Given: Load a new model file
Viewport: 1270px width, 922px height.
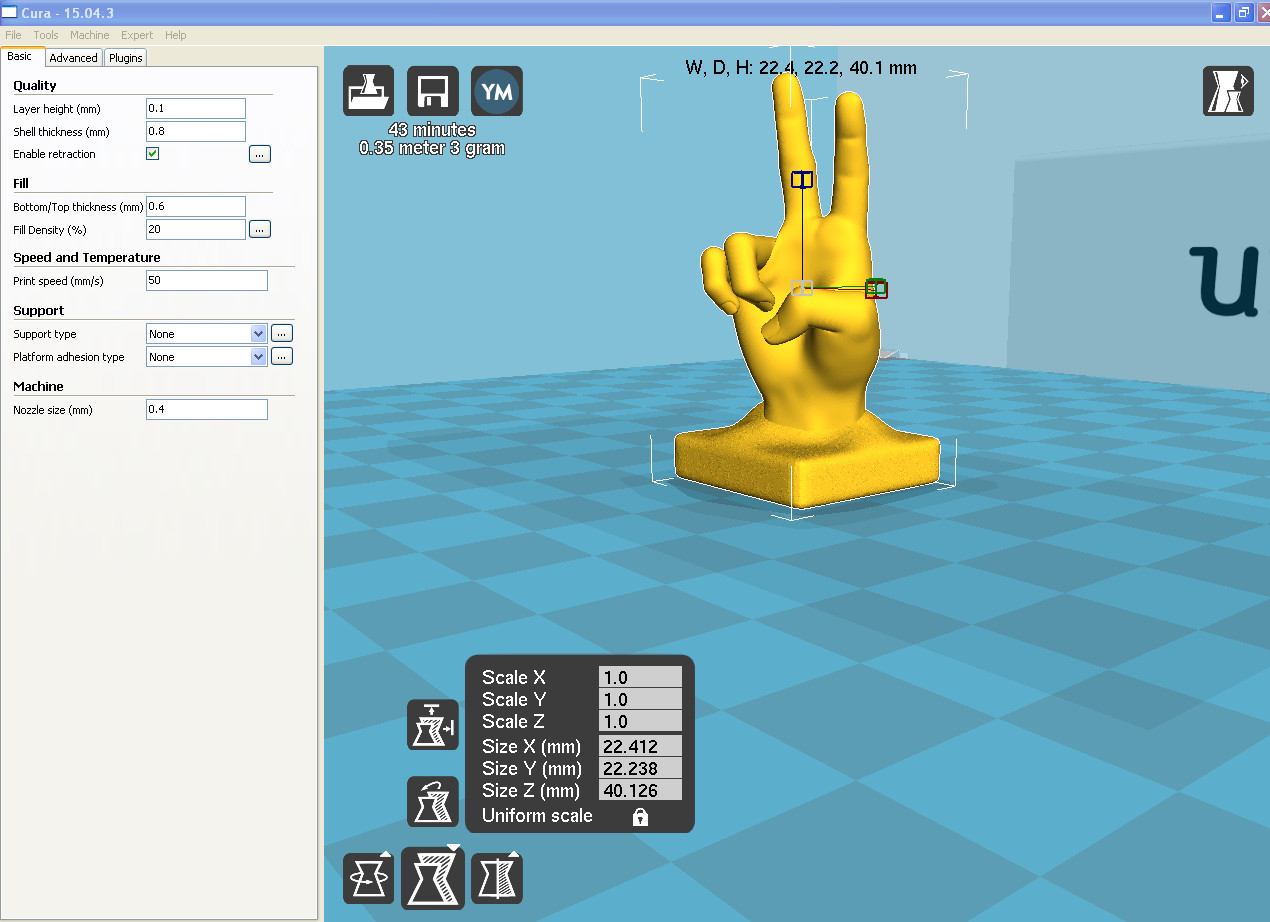Looking at the screenshot, I should click(x=368, y=91).
